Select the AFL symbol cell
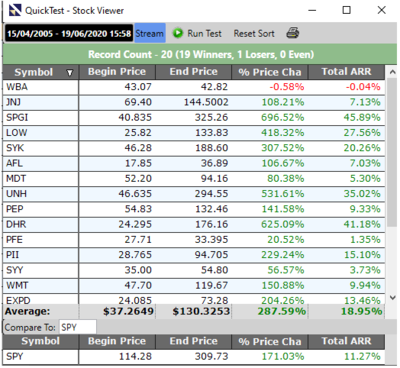The height and width of the screenshot is (368, 400). [41, 163]
